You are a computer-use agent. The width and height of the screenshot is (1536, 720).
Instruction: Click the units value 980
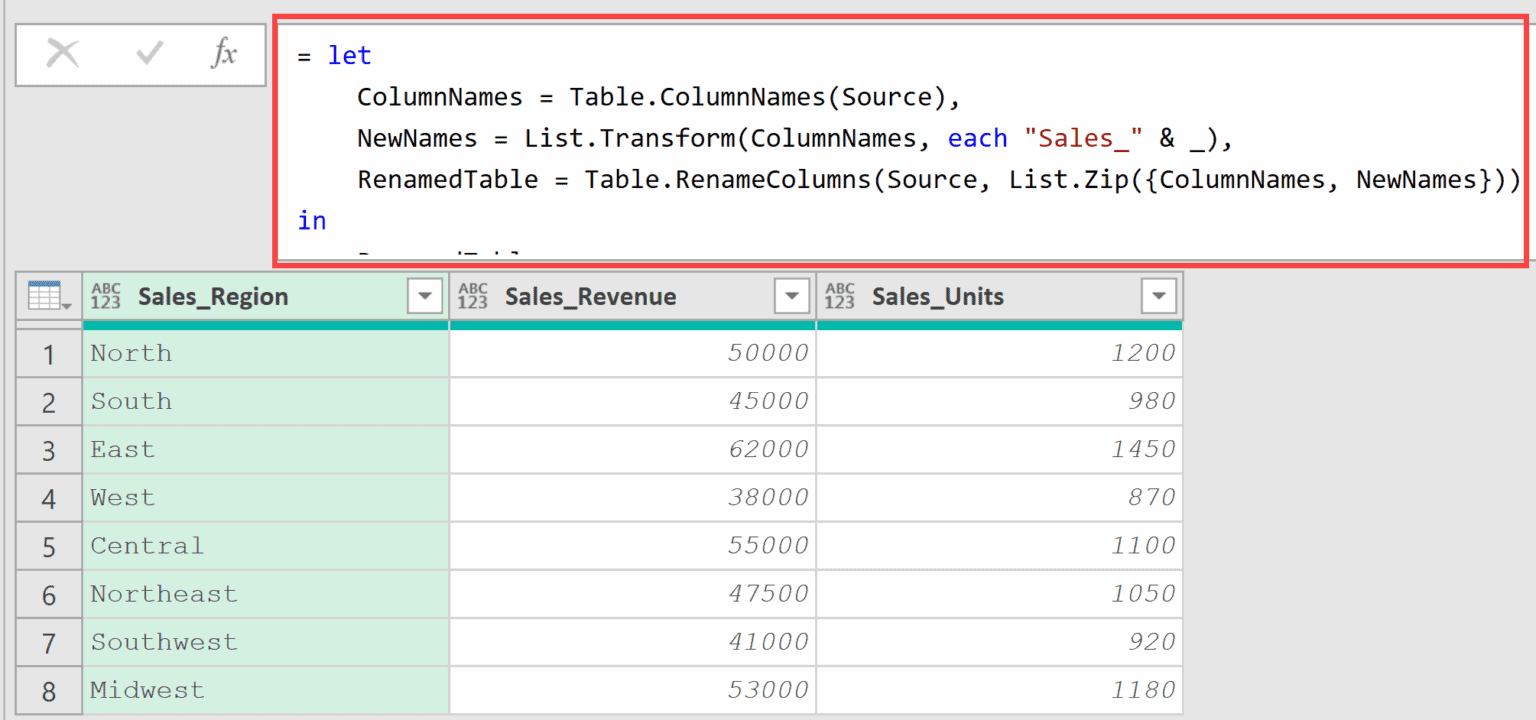(x=1000, y=402)
